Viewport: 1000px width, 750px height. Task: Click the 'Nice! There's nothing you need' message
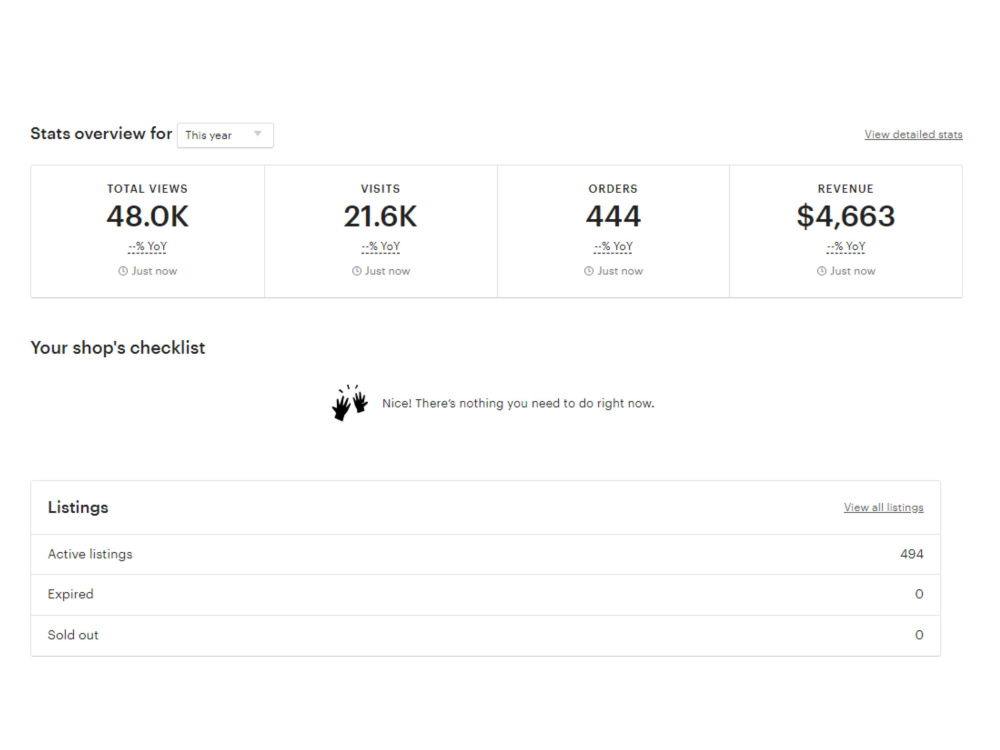click(518, 404)
